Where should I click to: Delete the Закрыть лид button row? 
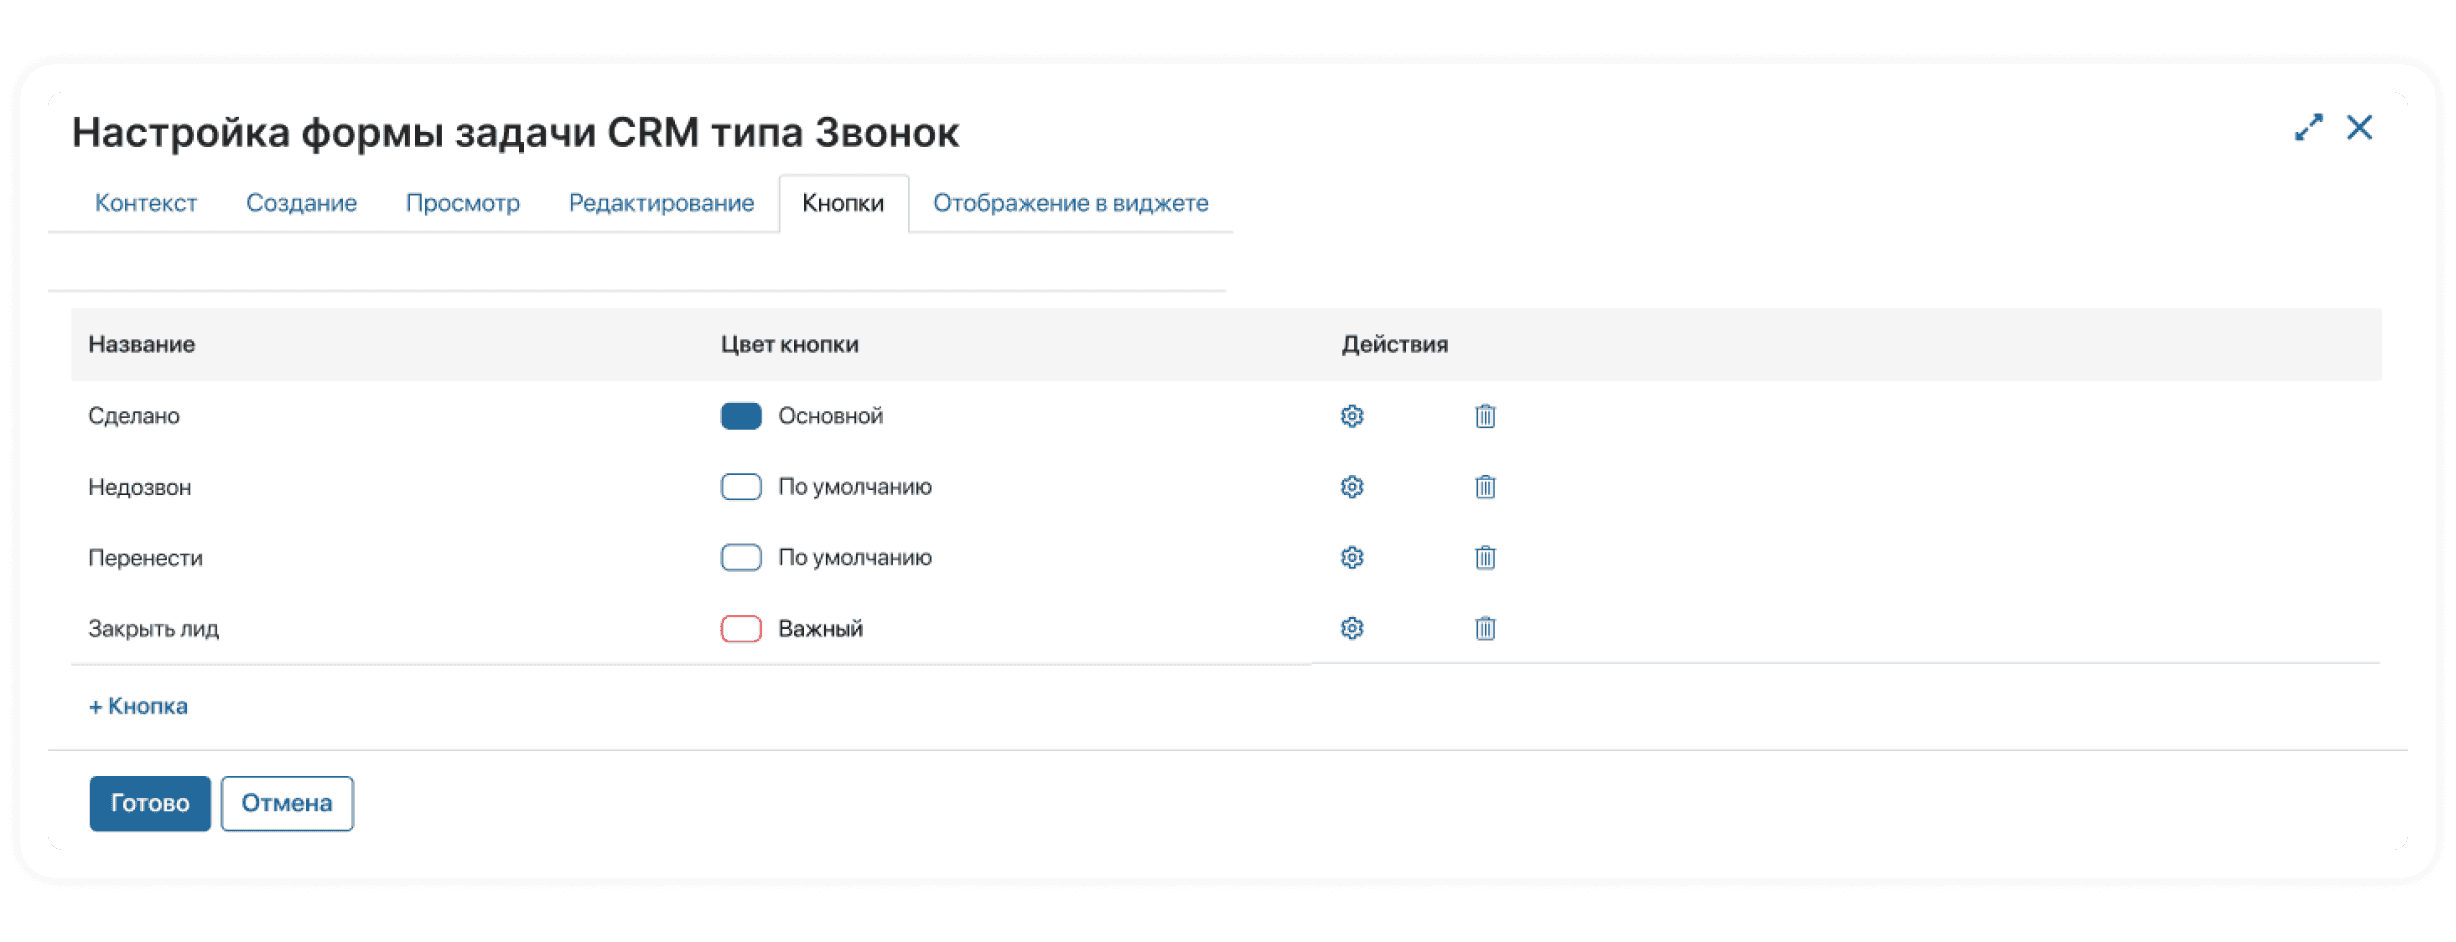click(x=1485, y=628)
